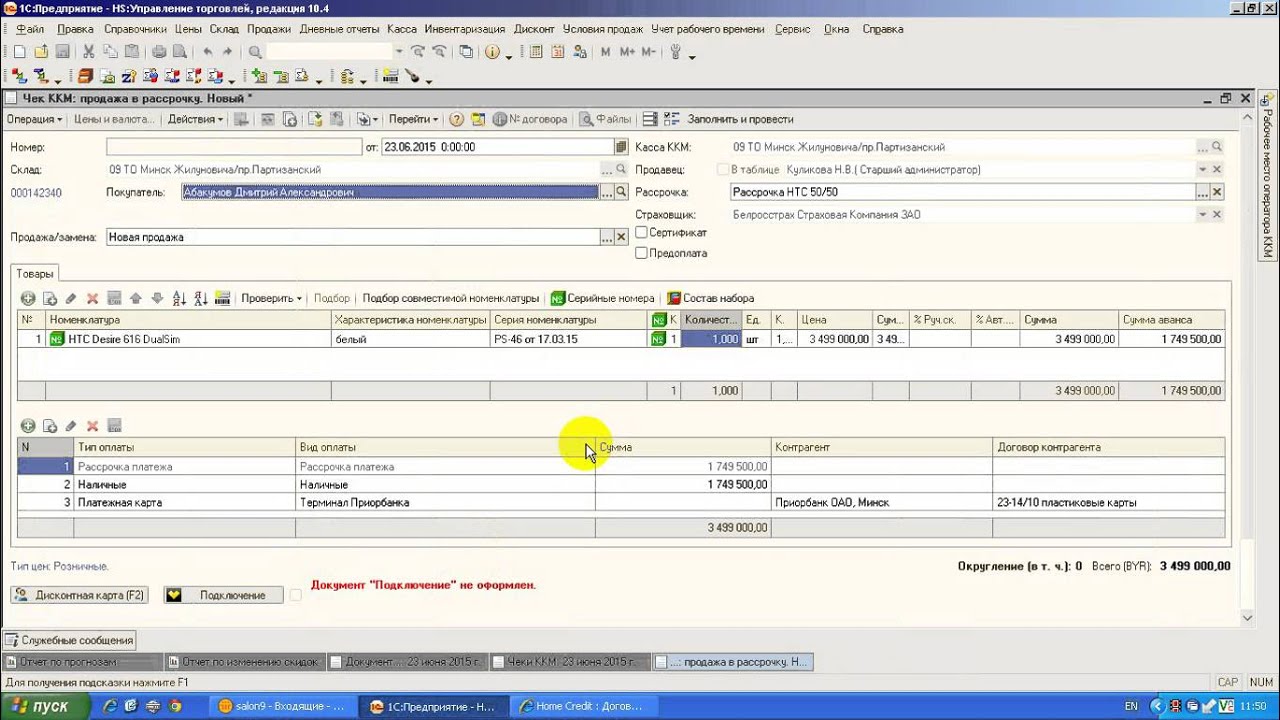Expand the Проверить dropdown

point(271,298)
